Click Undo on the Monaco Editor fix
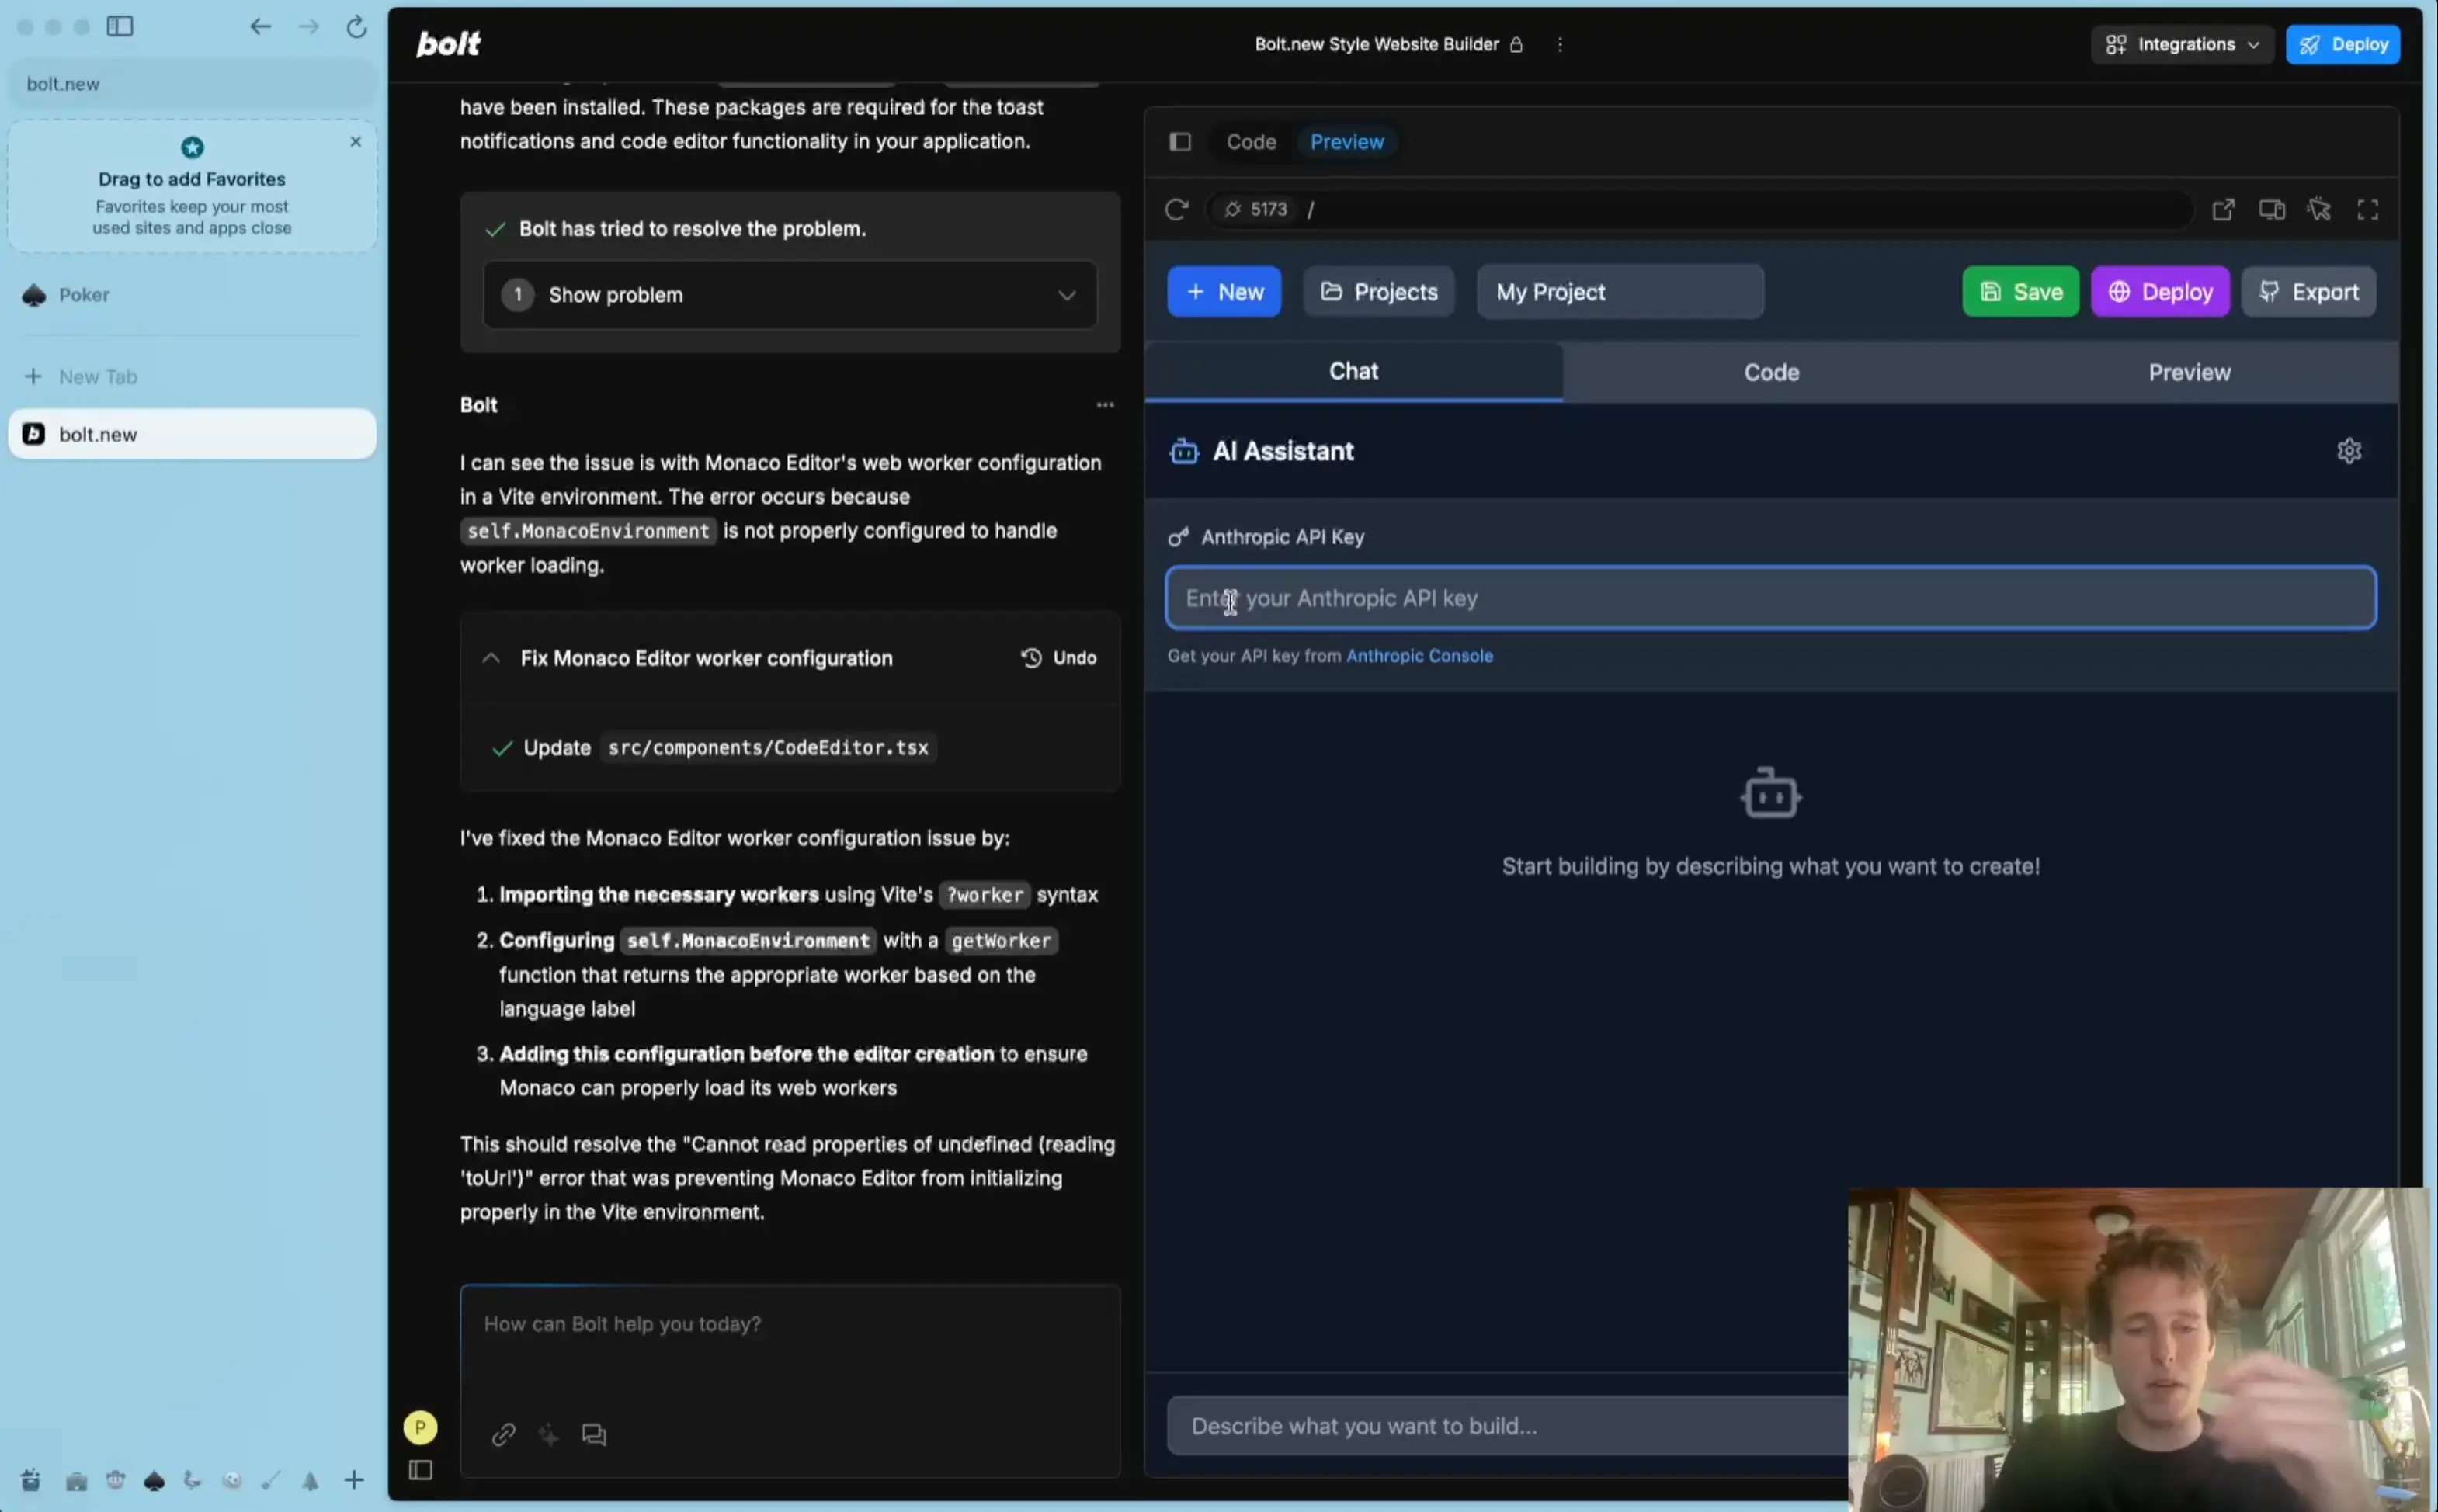This screenshot has height=1512, width=2438. click(1058, 658)
